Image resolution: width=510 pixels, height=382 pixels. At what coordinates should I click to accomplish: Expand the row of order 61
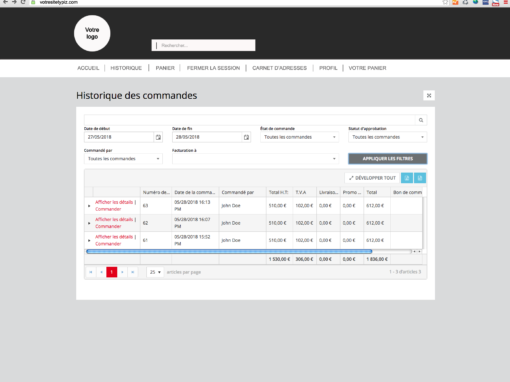89,240
